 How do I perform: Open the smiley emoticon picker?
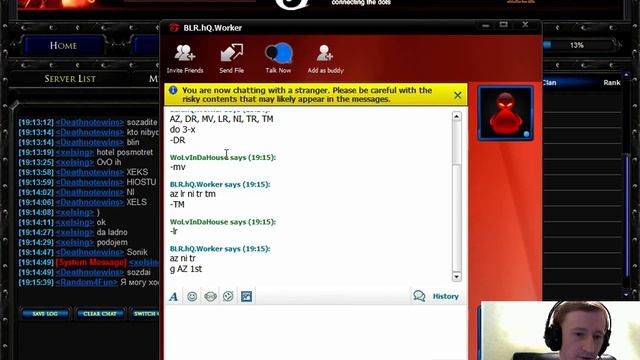192,296
